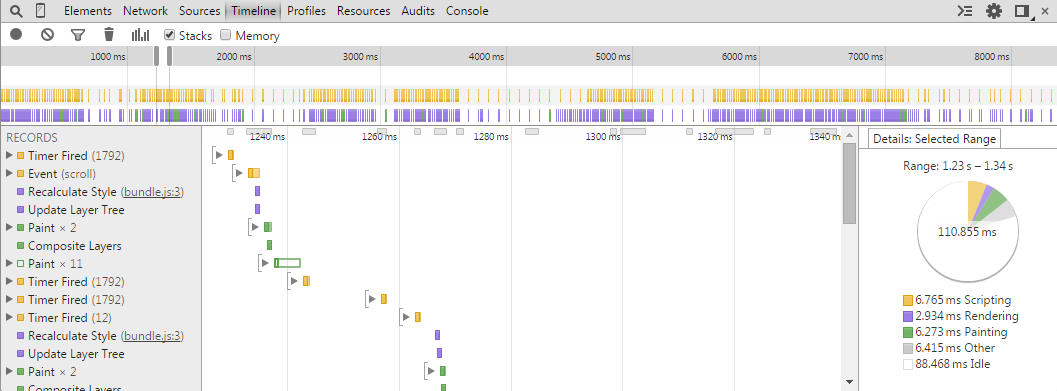The image size is (1057, 391).
Task: Expand the third Timer Fired (1792) record
Action: [x=9, y=299]
